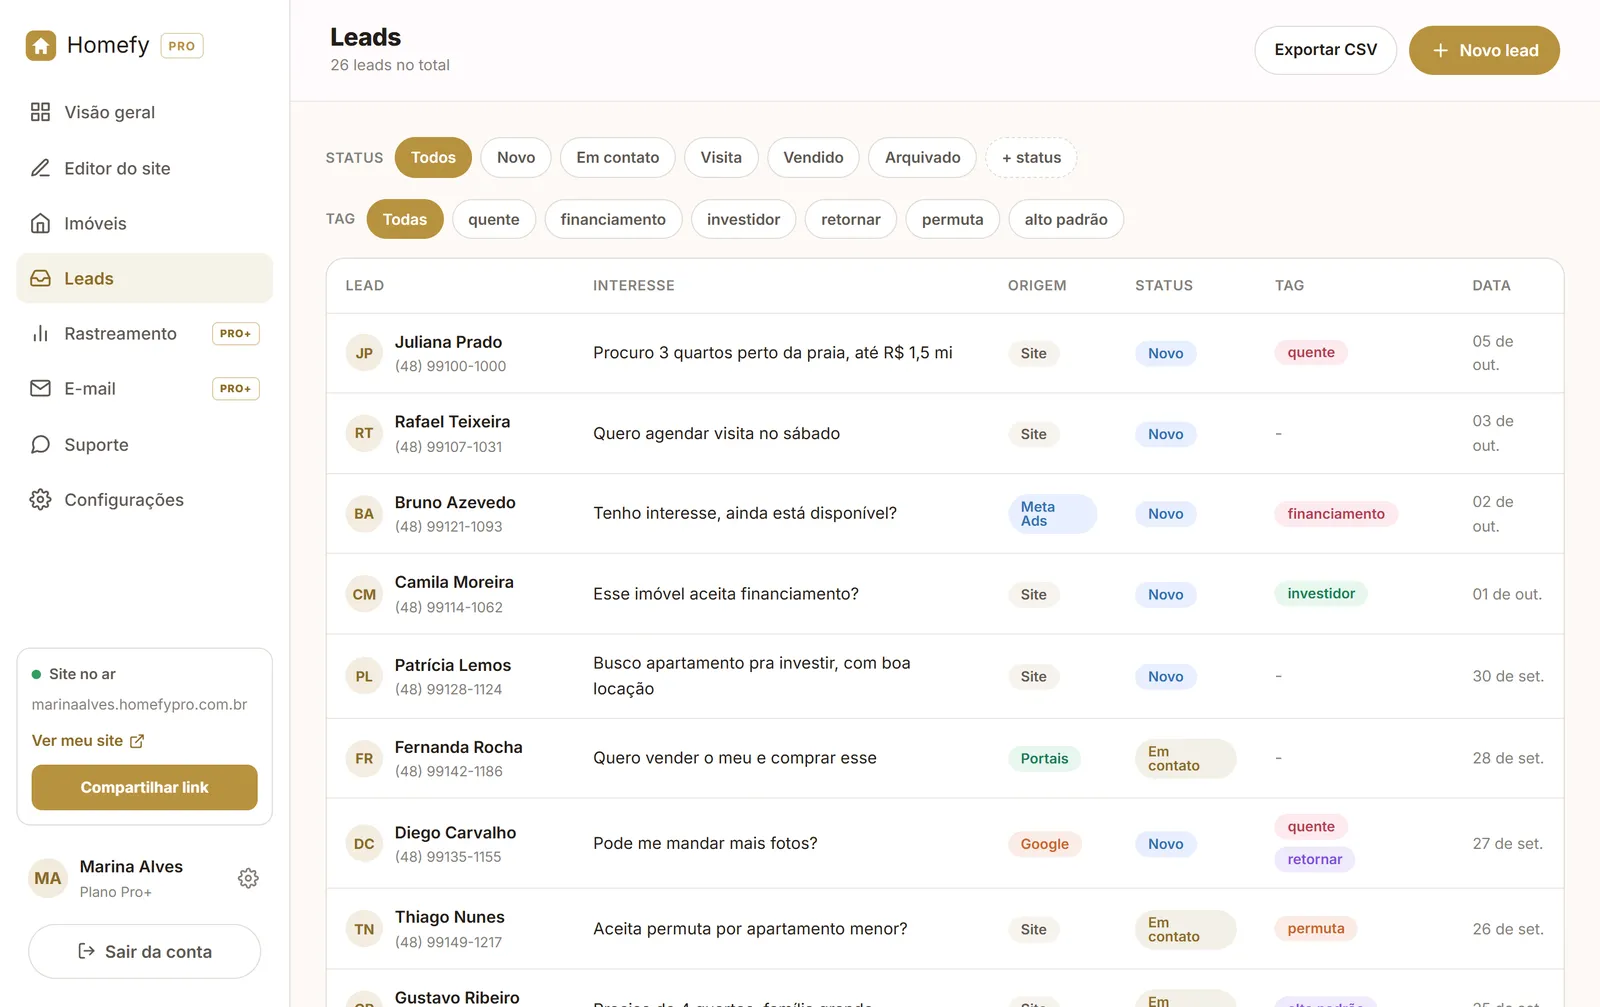Screen dimensions: 1600x1007
Task: Click the BA avatar of Bruno Azevedo
Action: pos(364,514)
